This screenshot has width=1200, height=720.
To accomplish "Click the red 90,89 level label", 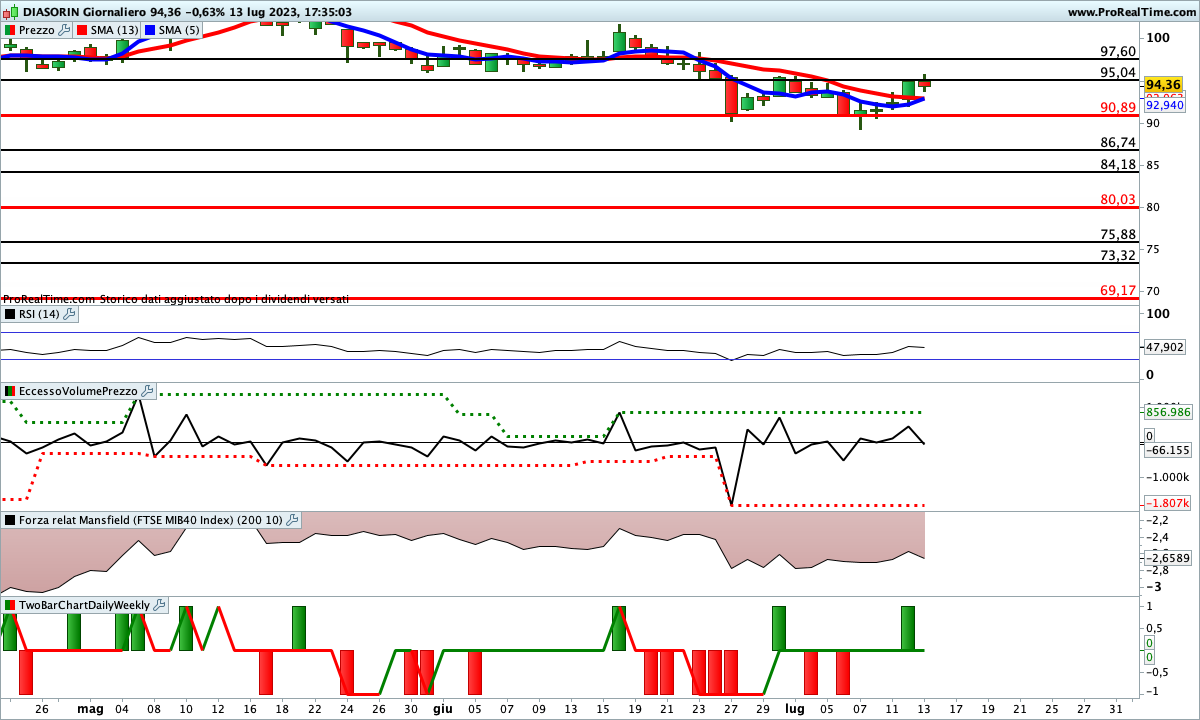I will point(1118,108).
